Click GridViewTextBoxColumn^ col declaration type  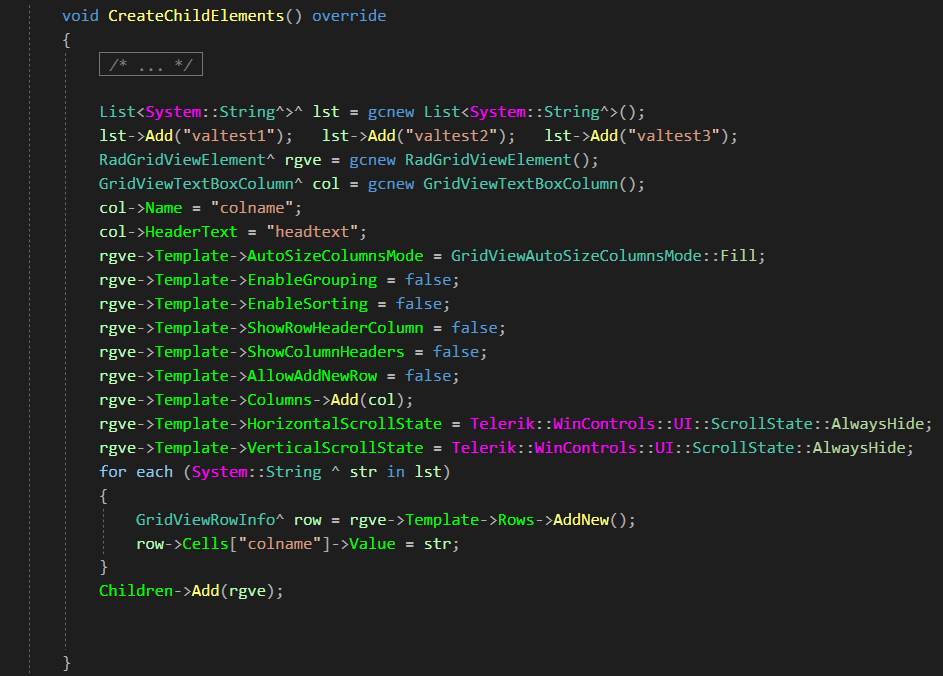(x=201, y=184)
